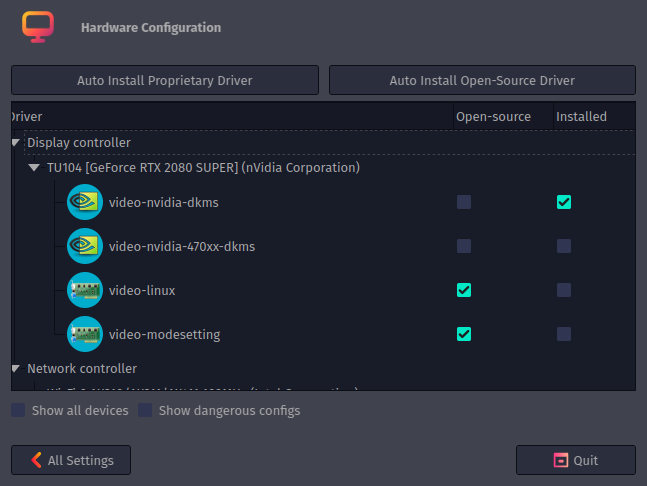Click the Hardware Configuration monitor icon

(x=38, y=27)
